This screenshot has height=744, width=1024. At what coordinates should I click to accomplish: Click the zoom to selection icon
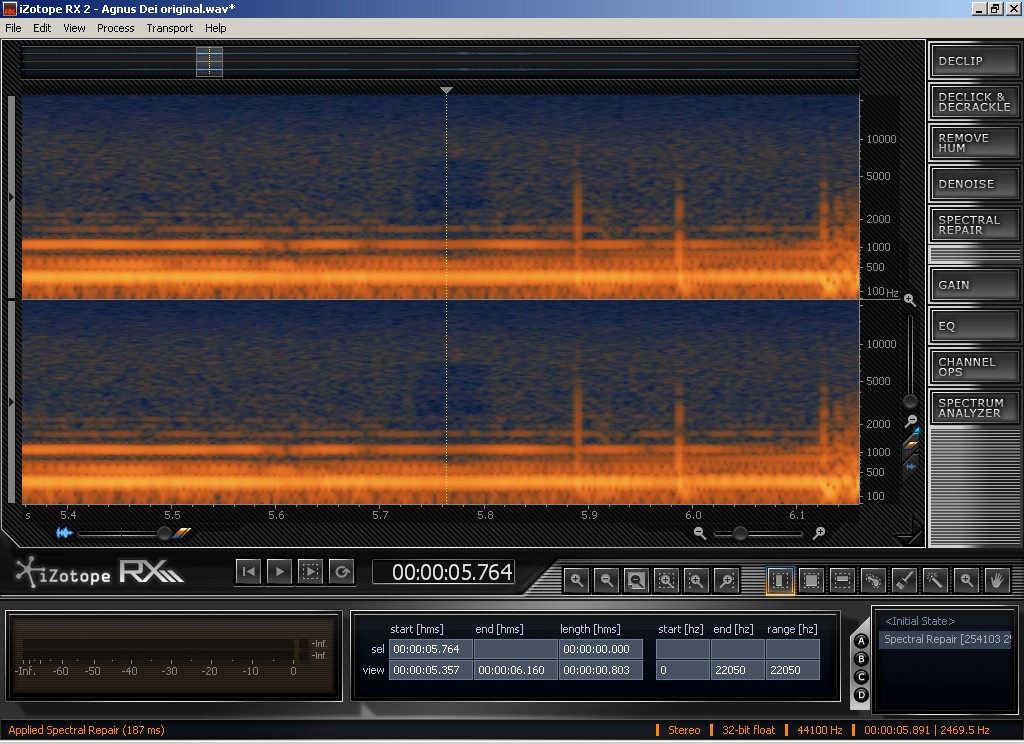666,580
